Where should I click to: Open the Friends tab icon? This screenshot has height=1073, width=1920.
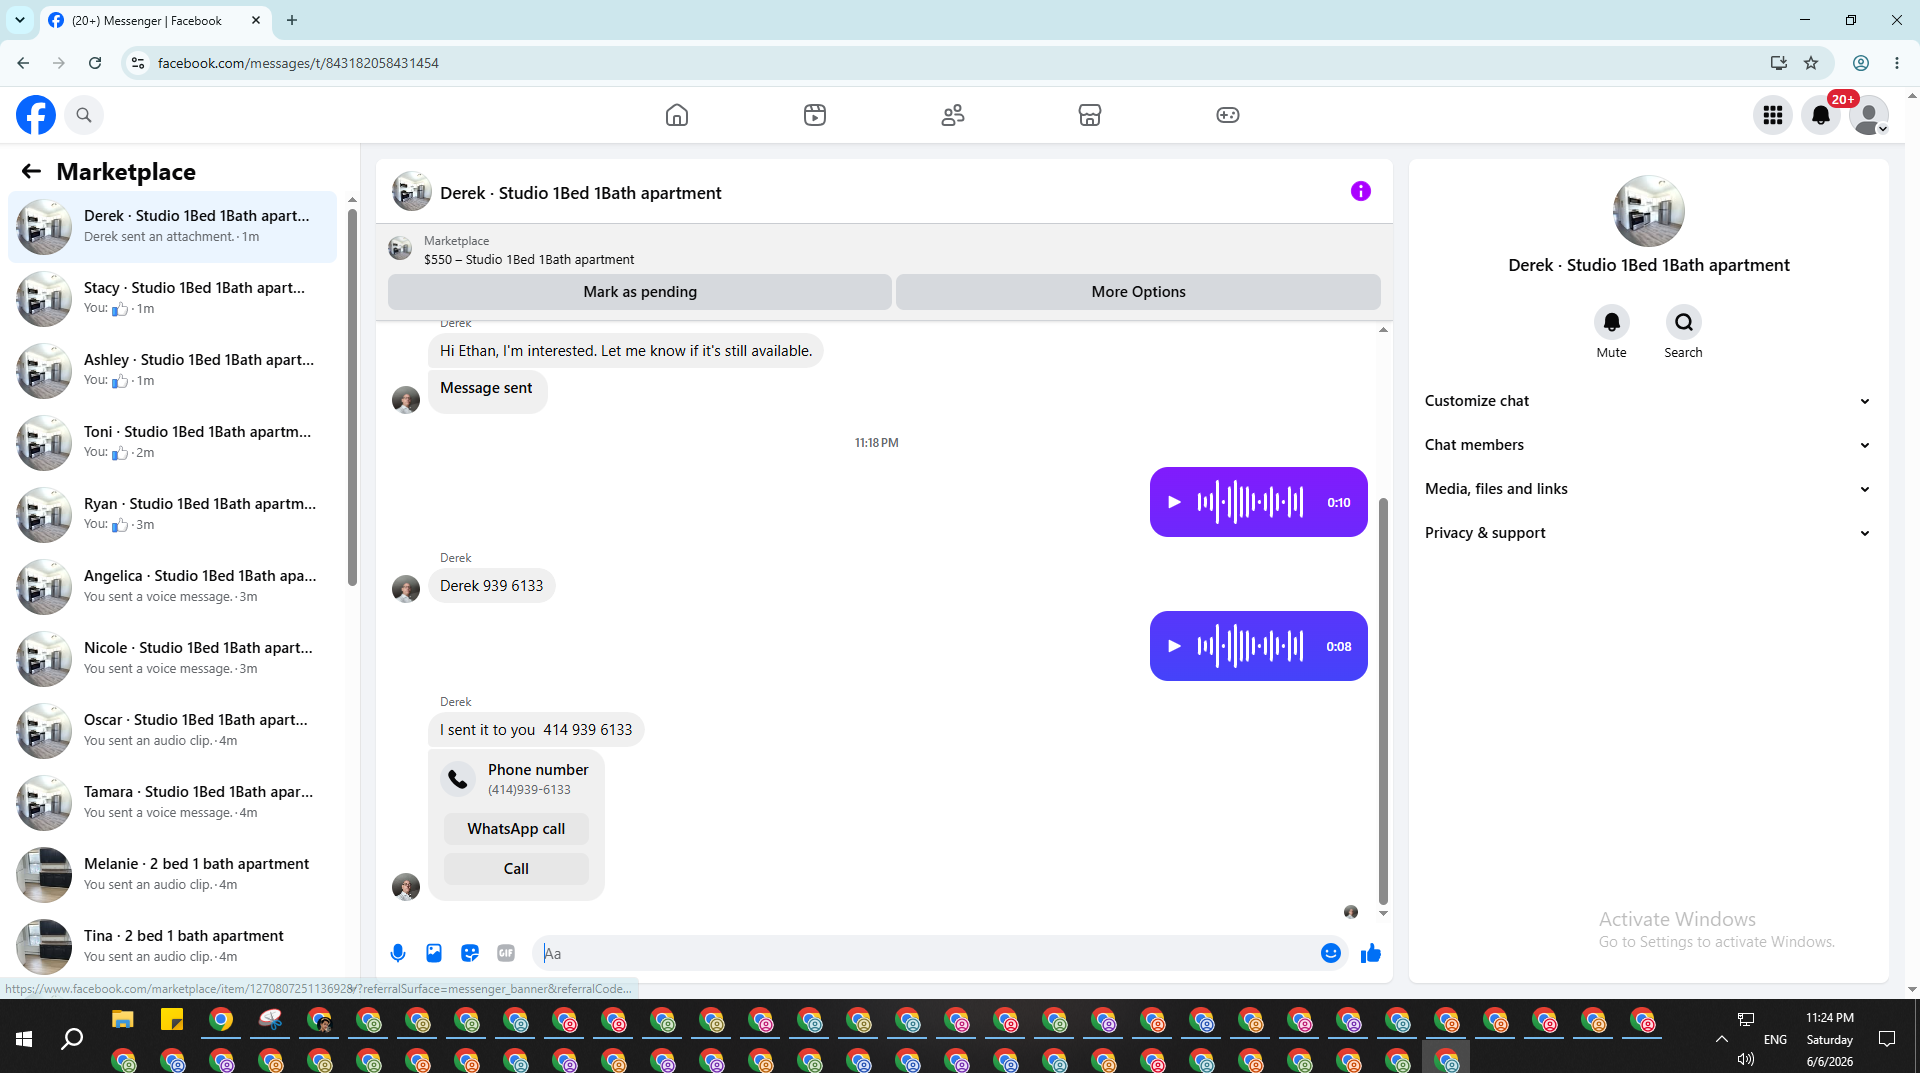953,115
